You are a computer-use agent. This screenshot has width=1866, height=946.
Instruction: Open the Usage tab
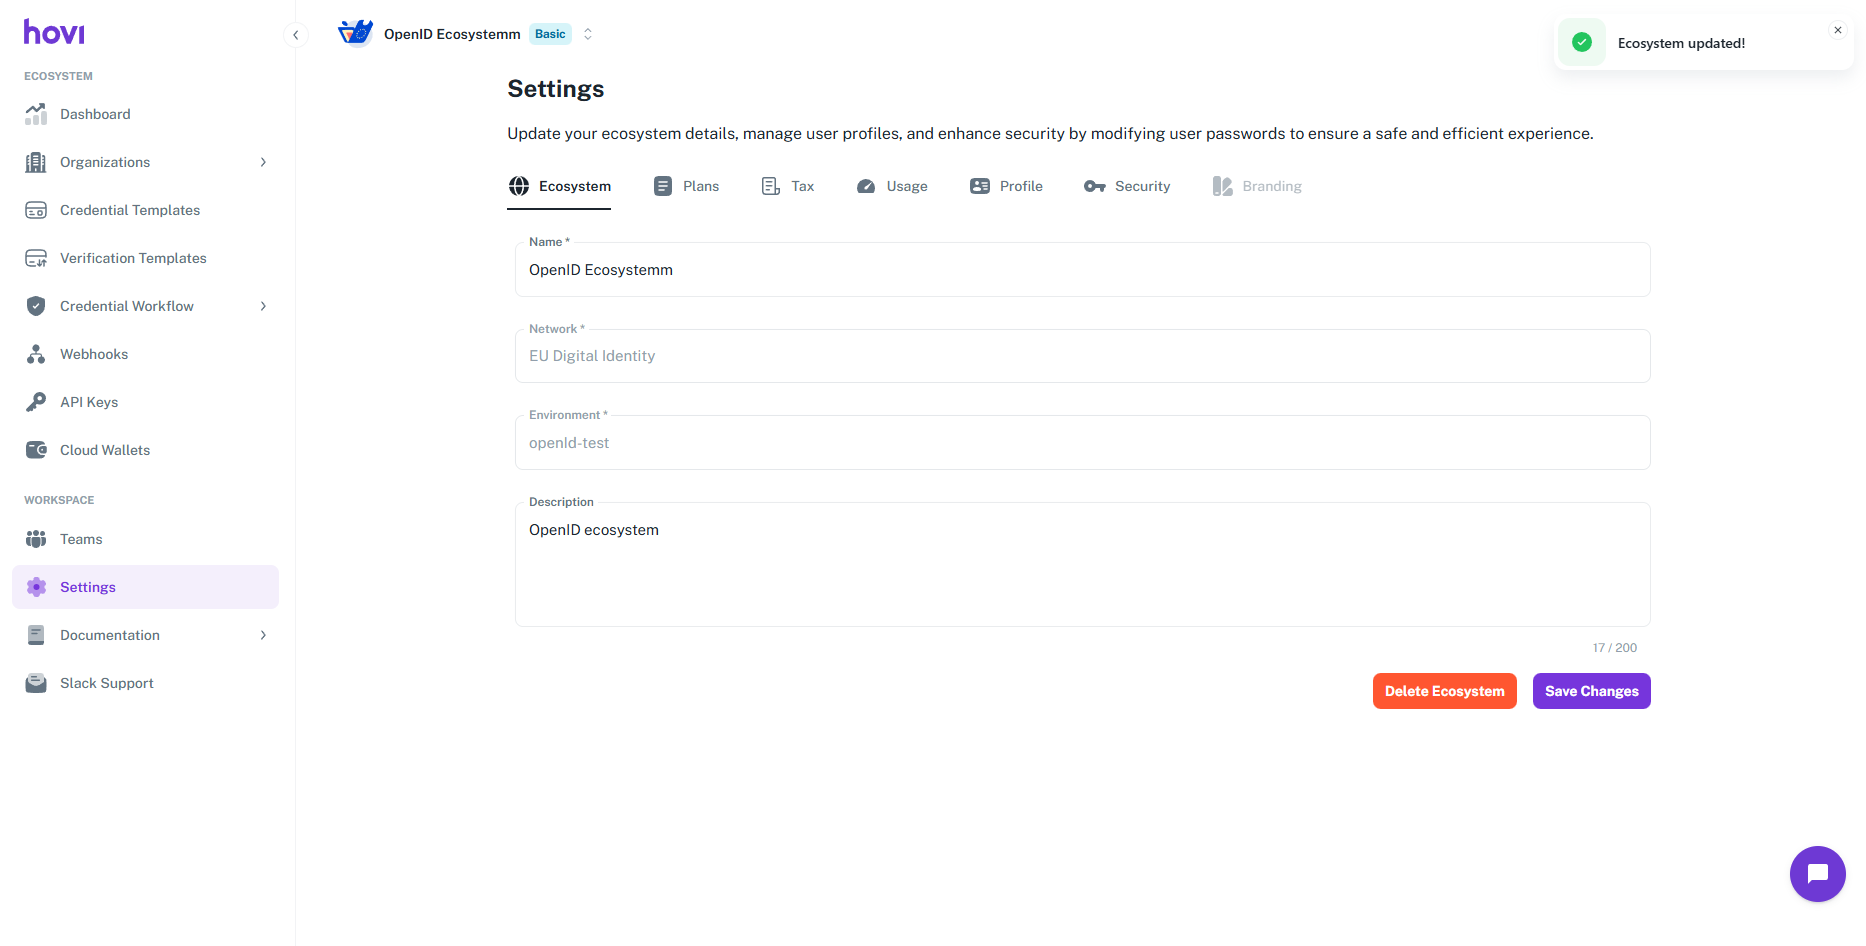click(893, 186)
